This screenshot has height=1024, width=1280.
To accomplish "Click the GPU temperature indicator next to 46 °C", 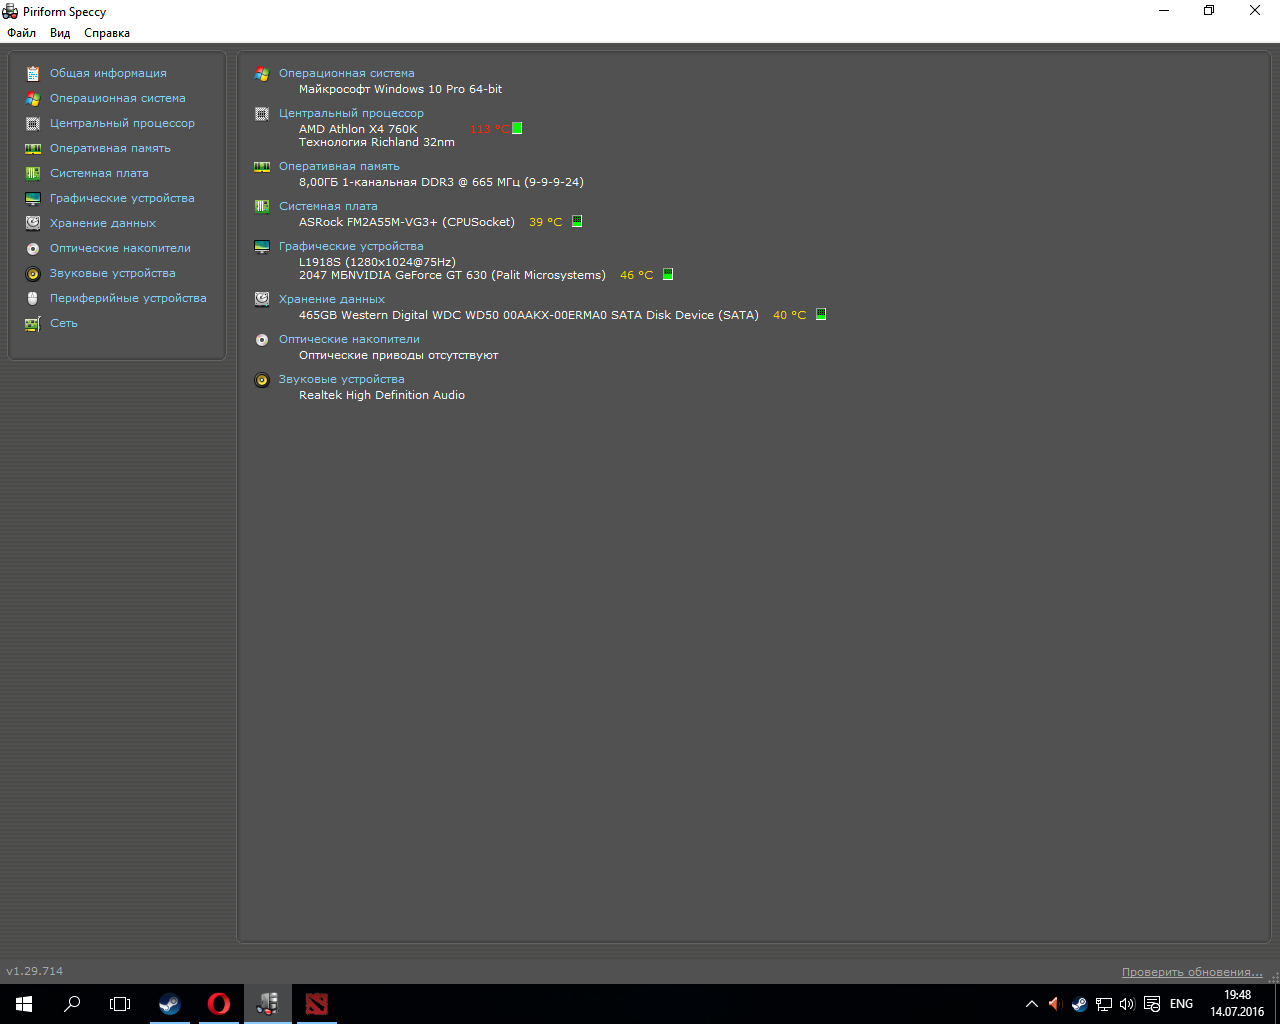I will 668,274.
